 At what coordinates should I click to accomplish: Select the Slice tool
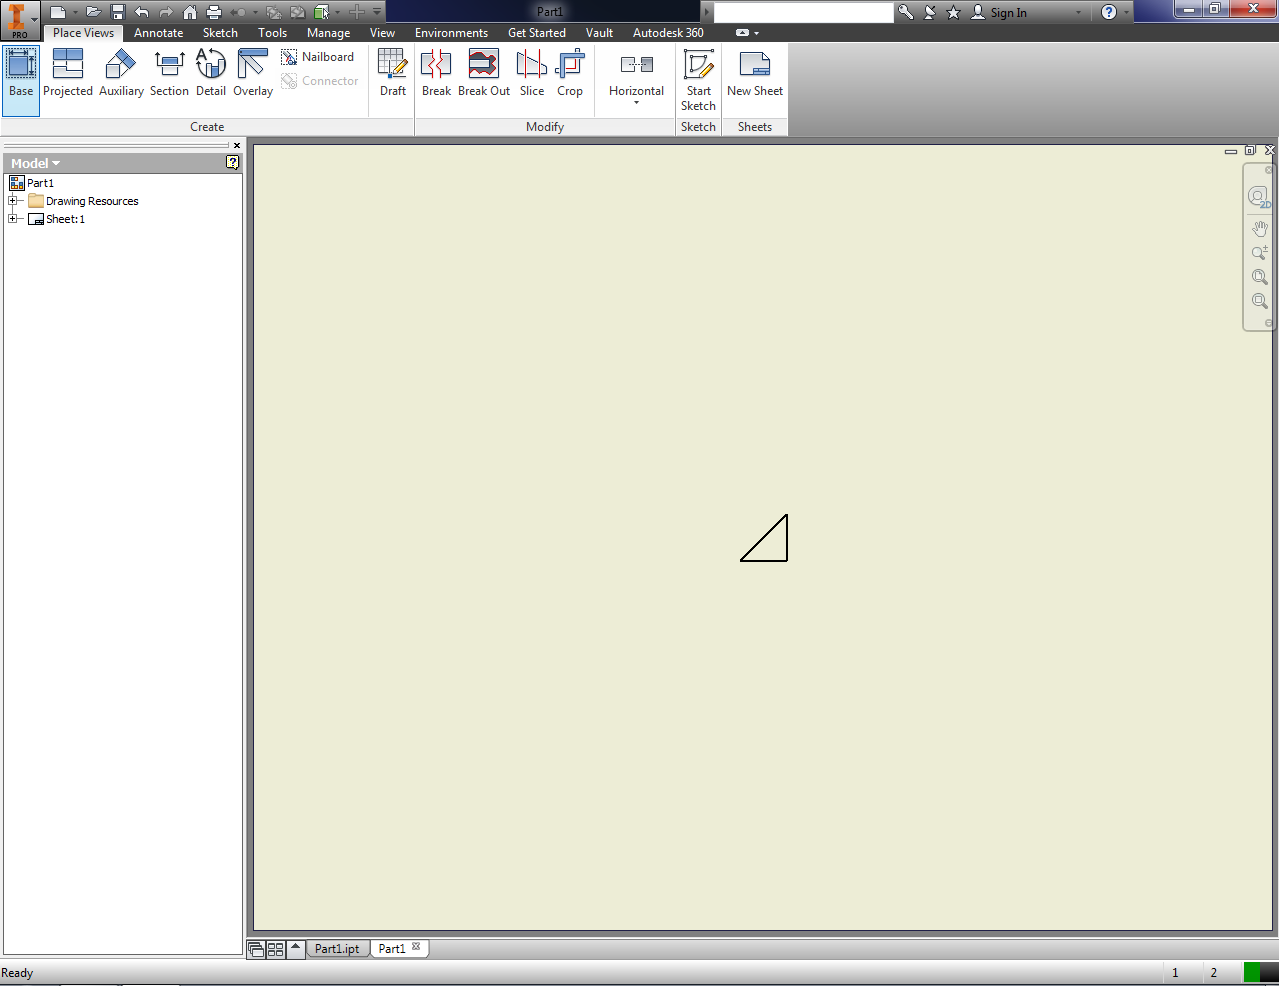pyautogui.click(x=531, y=70)
